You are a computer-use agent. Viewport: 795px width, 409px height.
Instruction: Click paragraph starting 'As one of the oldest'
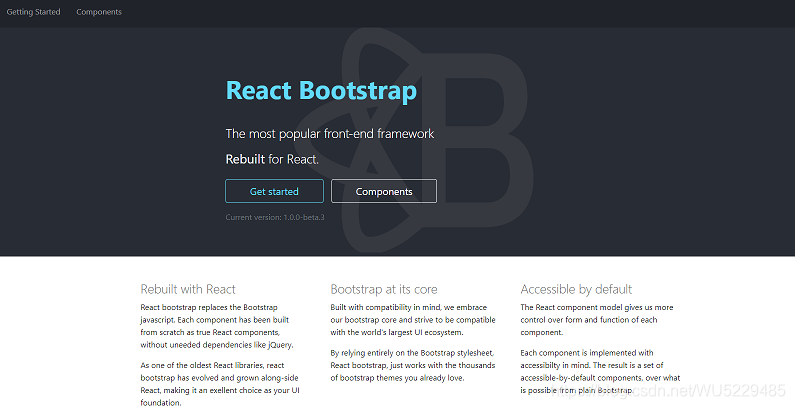pos(220,384)
